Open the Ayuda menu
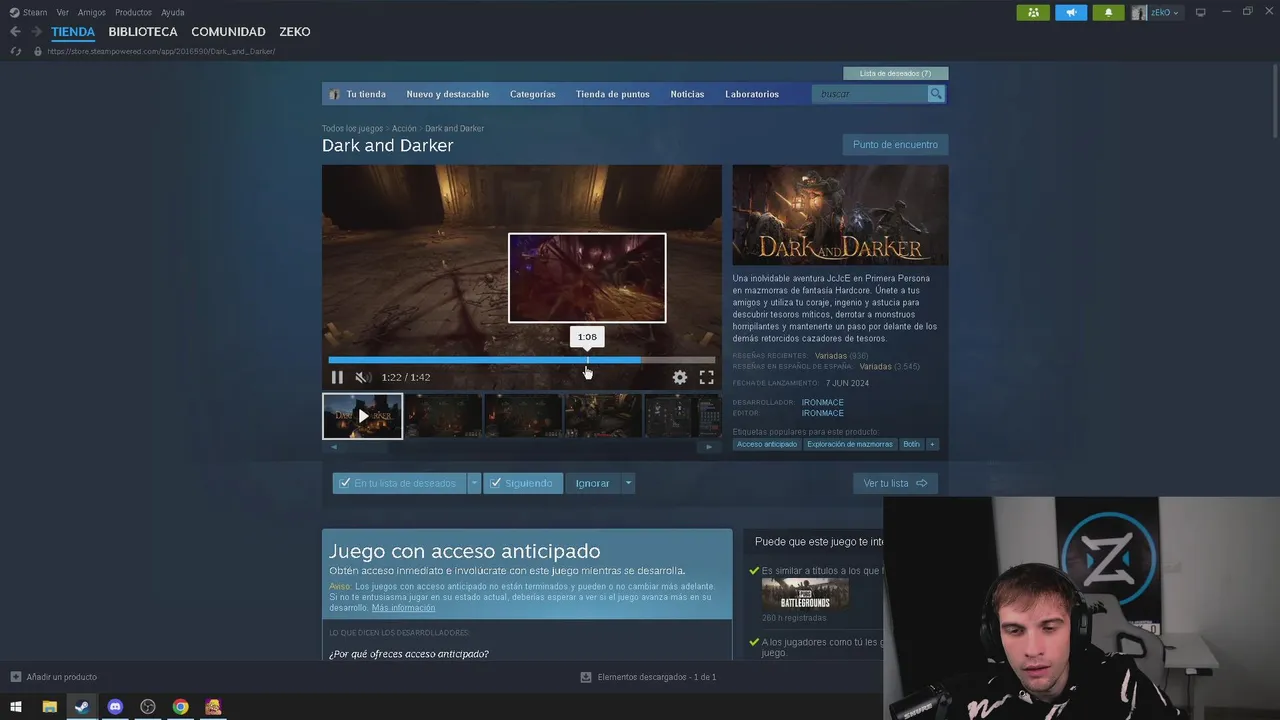The width and height of the screenshot is (1280, 720). [x=173, y=12]
